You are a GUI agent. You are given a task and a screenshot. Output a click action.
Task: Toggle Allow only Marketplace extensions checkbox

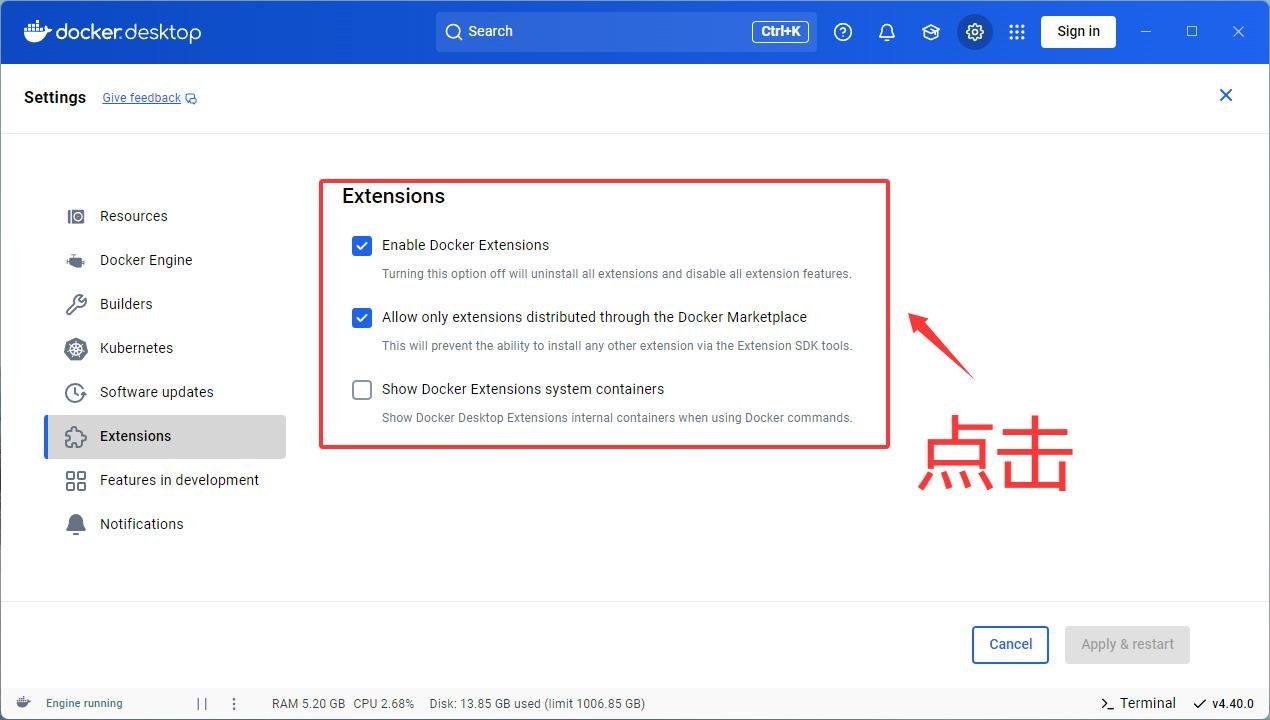[x=362, y=318]
